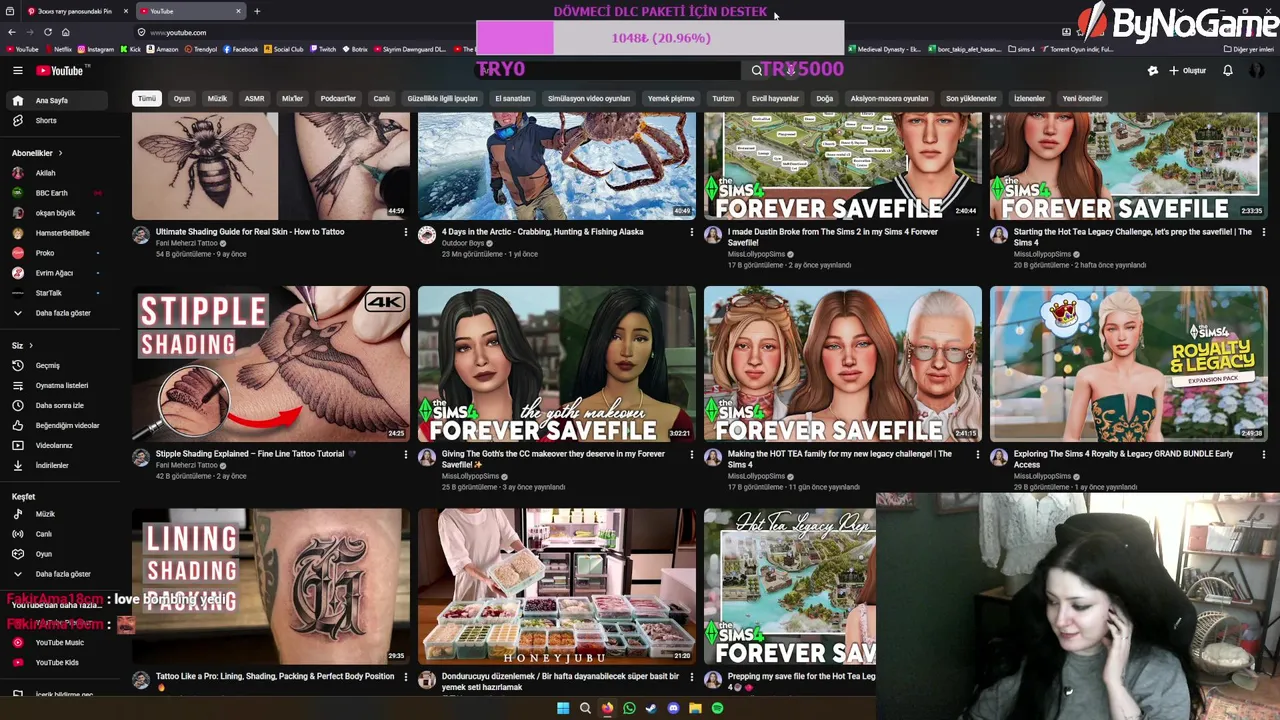Close the YouTube browser tab
1280x720 pixels.
[238, 11]
